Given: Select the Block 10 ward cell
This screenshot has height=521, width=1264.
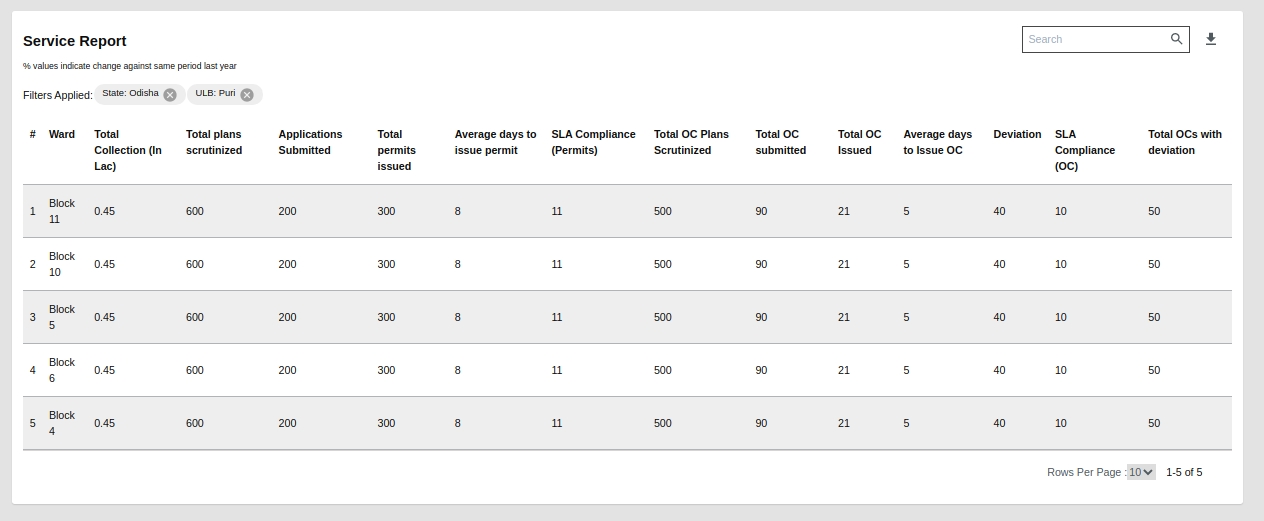Looking at the screenshot, I should click(x=62, y=264).
